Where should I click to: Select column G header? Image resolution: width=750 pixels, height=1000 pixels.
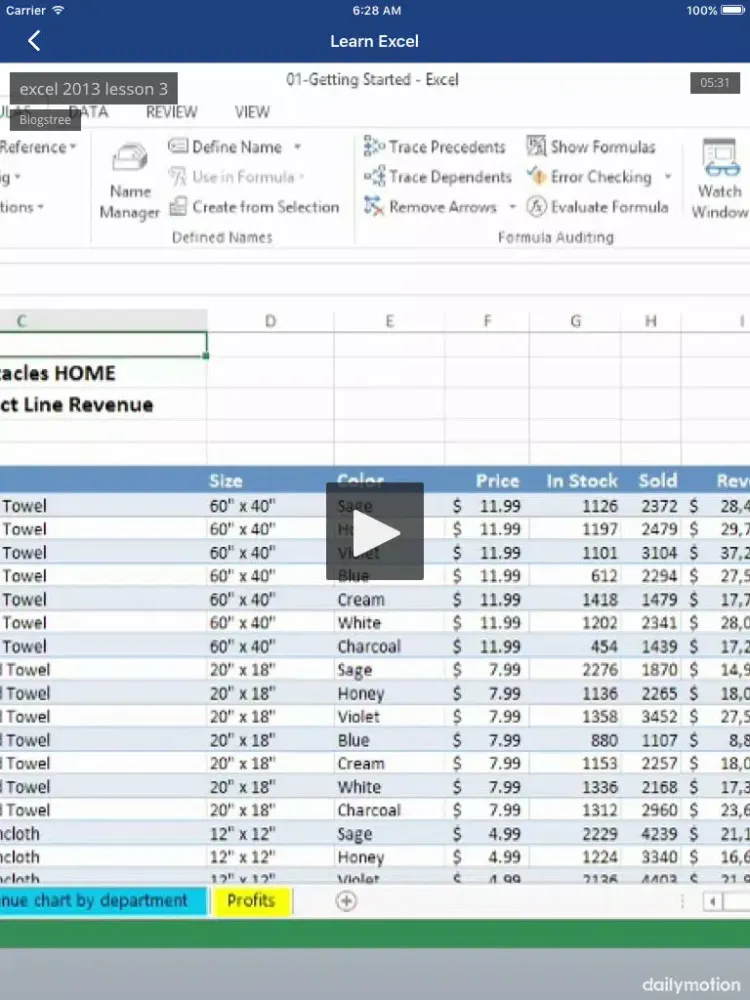[575, 321]
